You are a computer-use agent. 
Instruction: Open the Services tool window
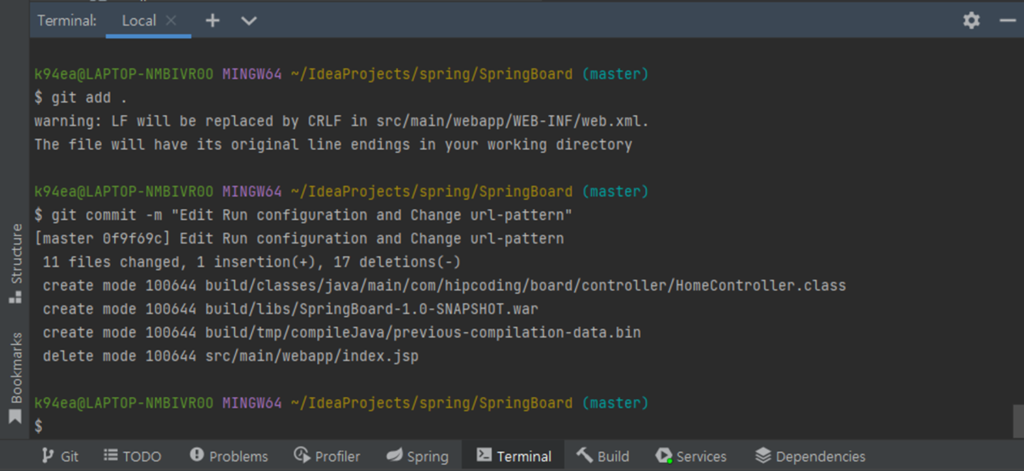[x=691, y=456]
